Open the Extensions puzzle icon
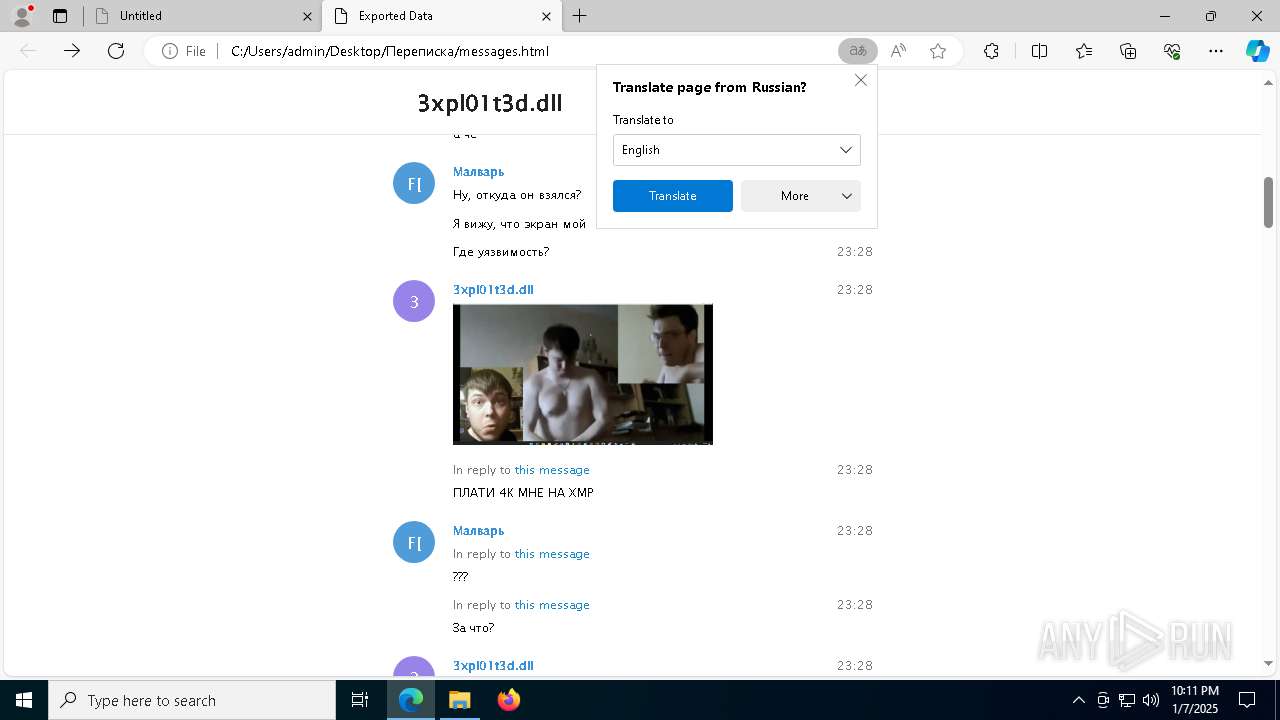The image size is (1280, 720). tap(991, 51)
